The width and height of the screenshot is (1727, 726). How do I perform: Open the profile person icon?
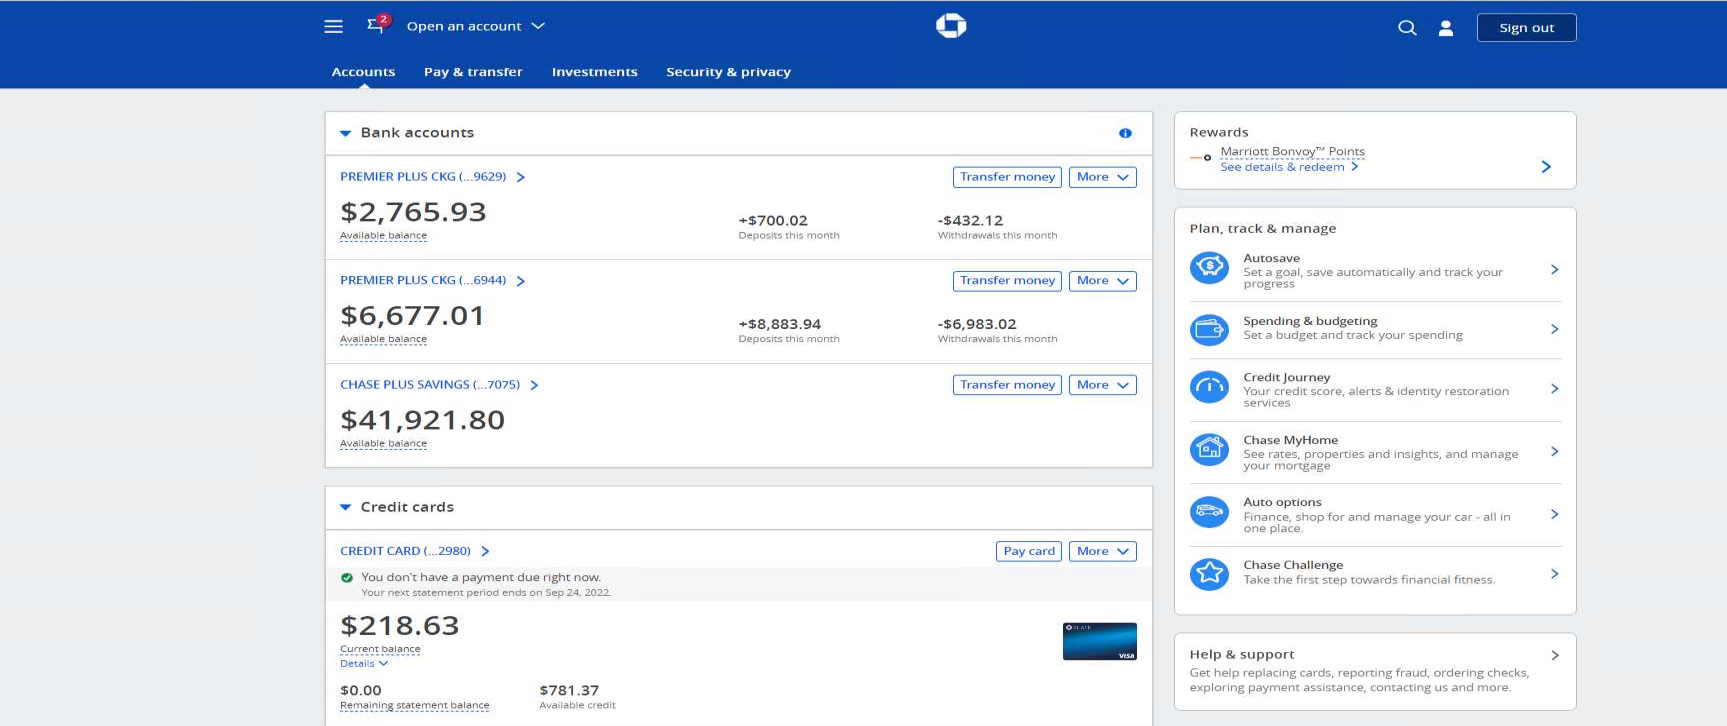[1446, 28]
